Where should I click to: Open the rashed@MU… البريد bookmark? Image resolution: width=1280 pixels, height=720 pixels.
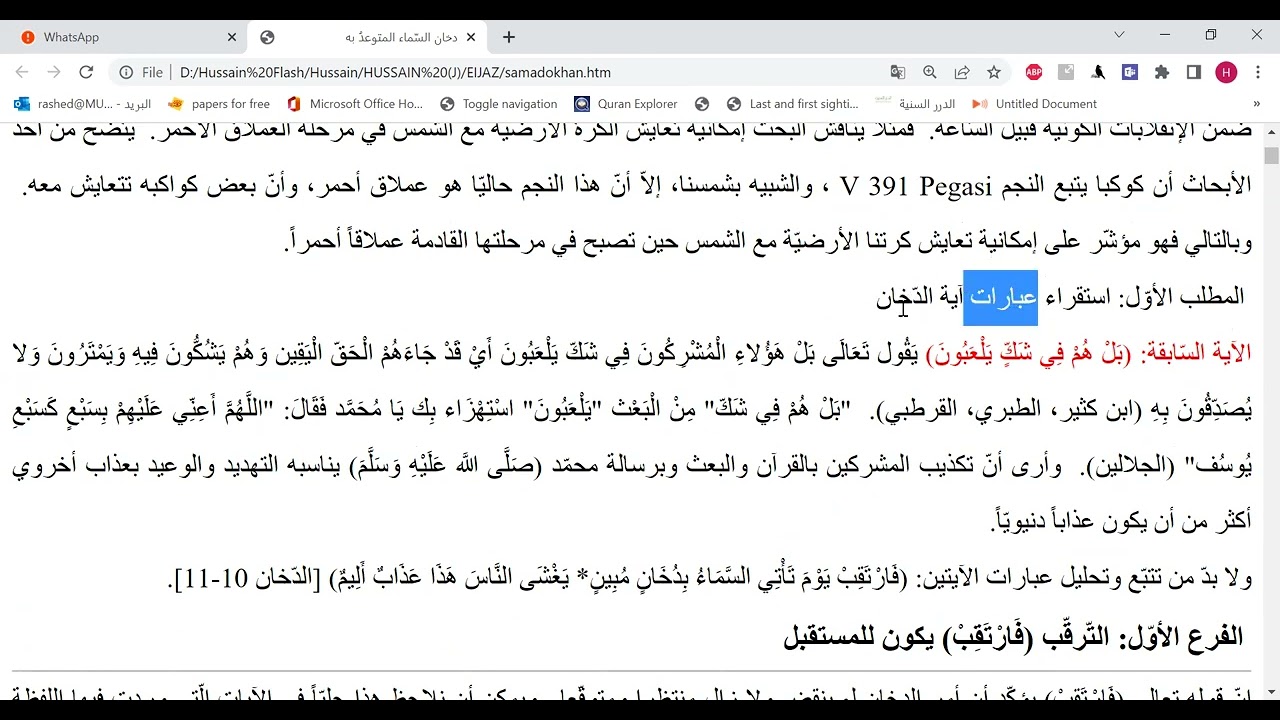point(82,104)
